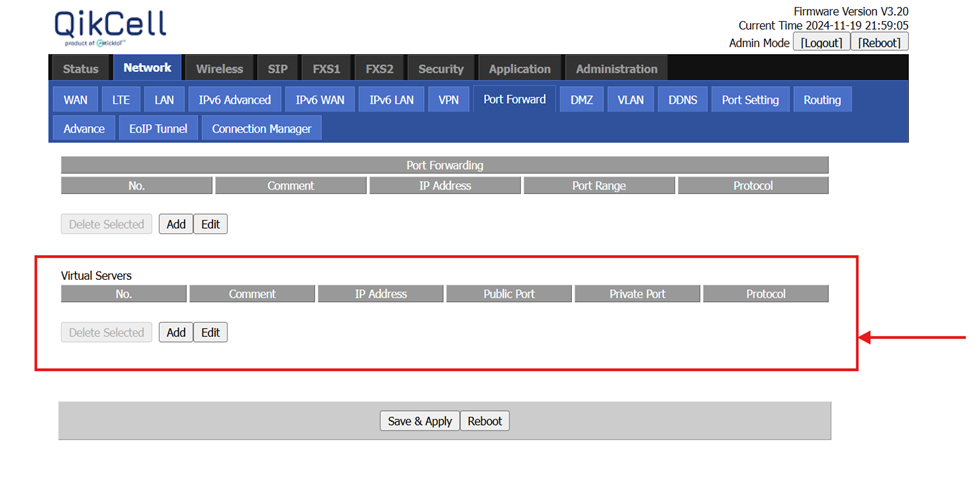Open the LTE sub-tab
The height and width of the screenshot is (478, 975).
[x=121, y=100]
